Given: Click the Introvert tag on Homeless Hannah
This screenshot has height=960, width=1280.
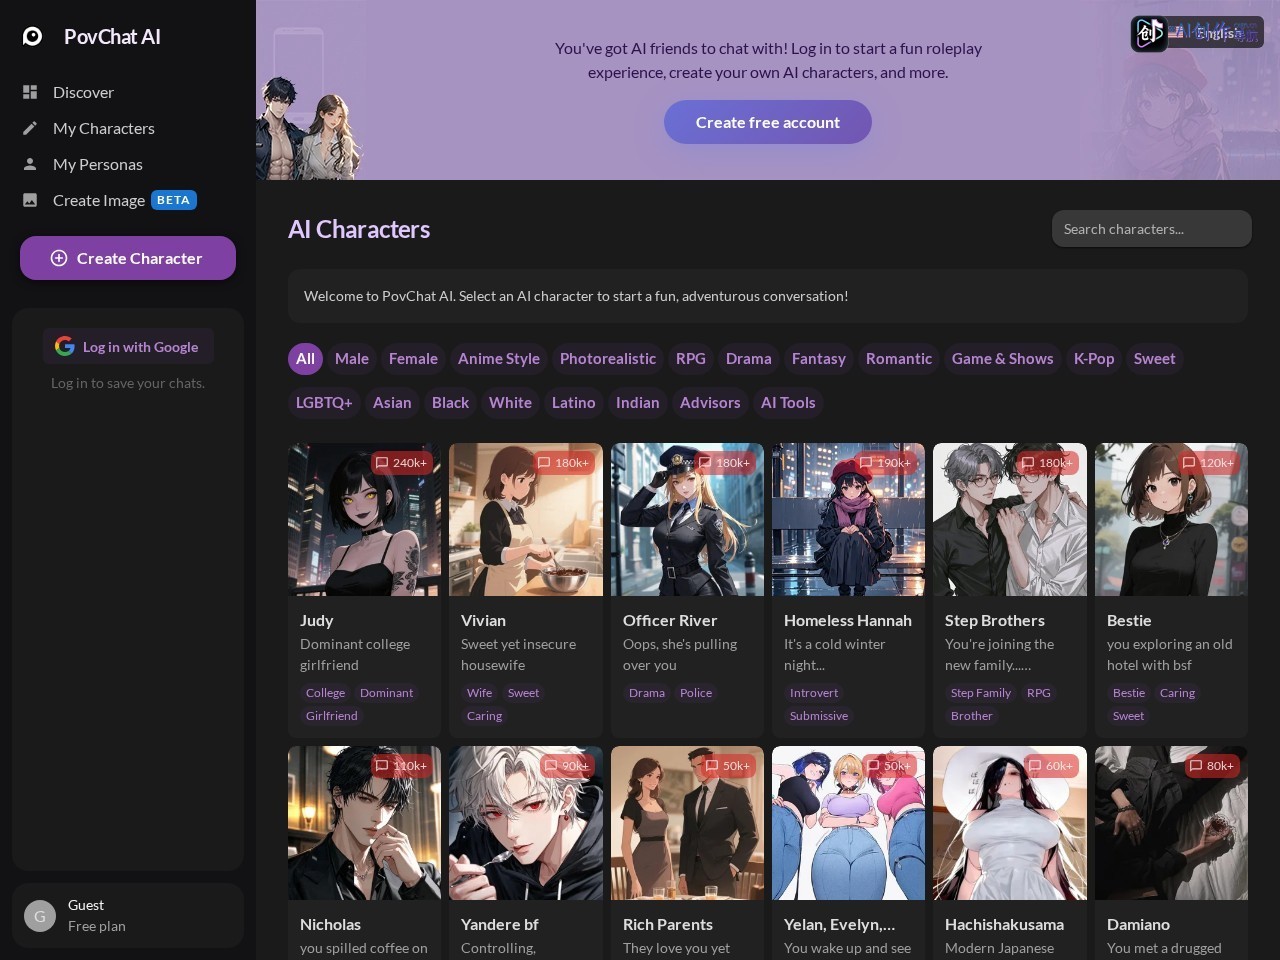Looking at the screenshot, I should coord(814,693).
